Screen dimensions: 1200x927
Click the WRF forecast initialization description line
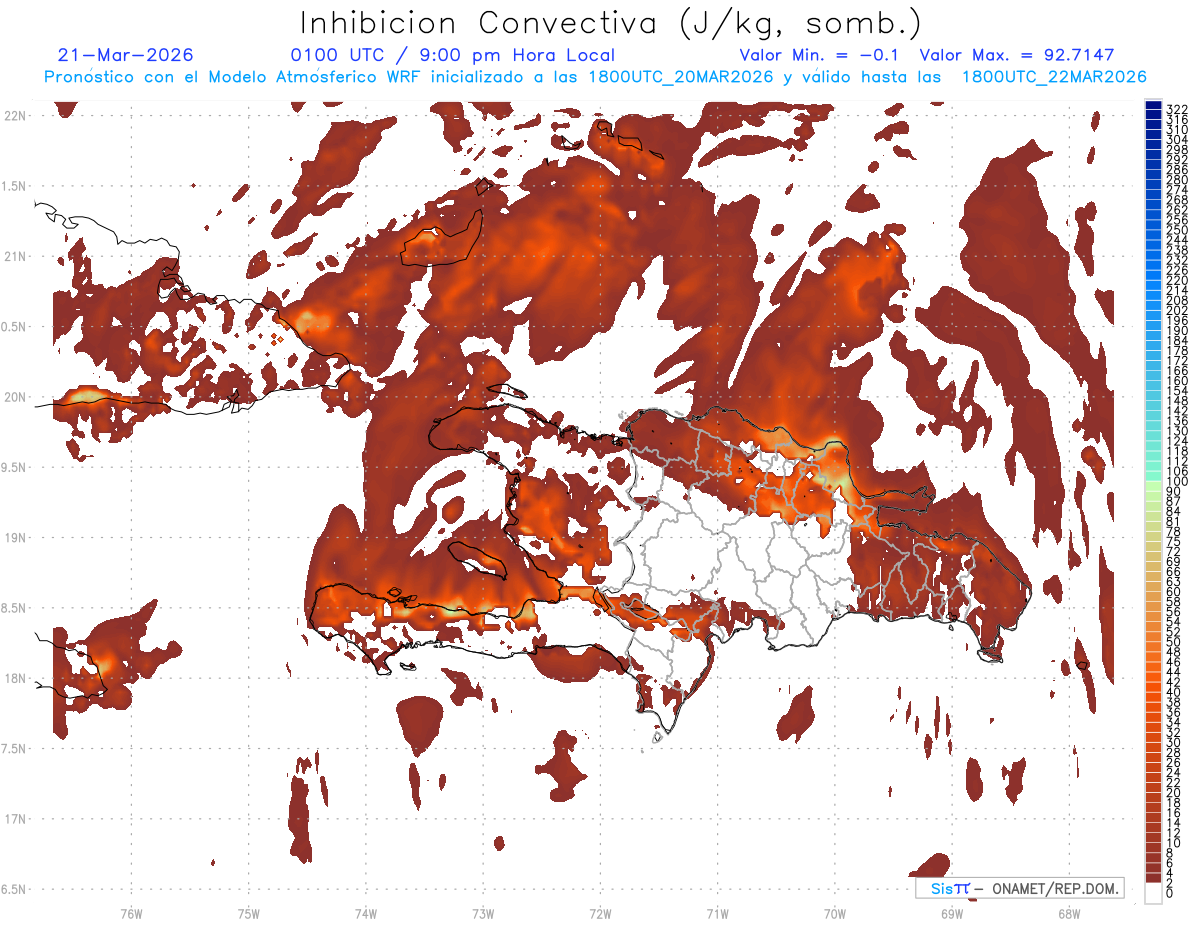pyautogui.click(x=595, y=77)
